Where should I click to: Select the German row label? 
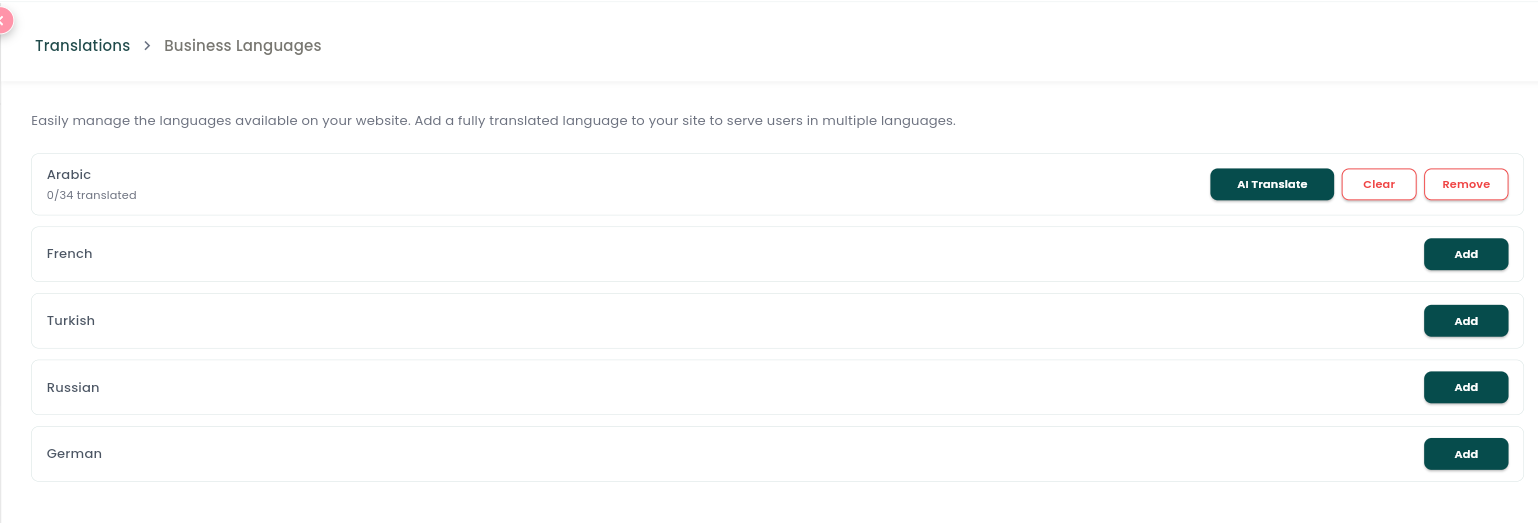(x=75, y=454)
